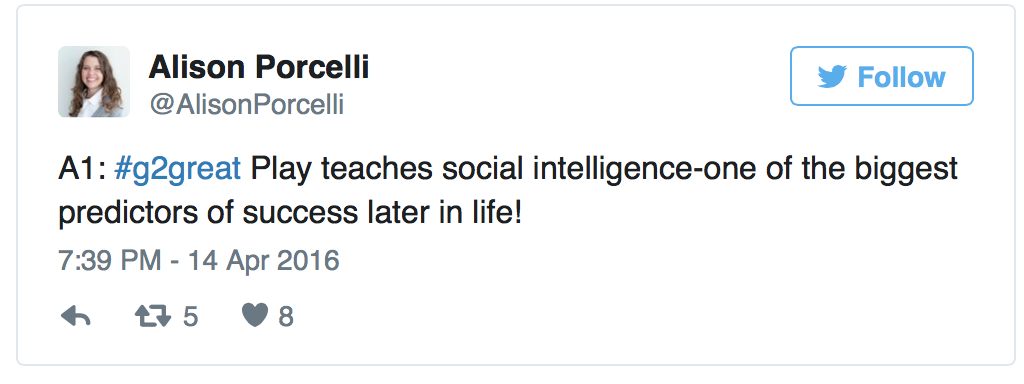Like the tweet with the heart icon
Image resolution: width=1024 pixels, height=384 pixels.
click(x=255, y=316)
